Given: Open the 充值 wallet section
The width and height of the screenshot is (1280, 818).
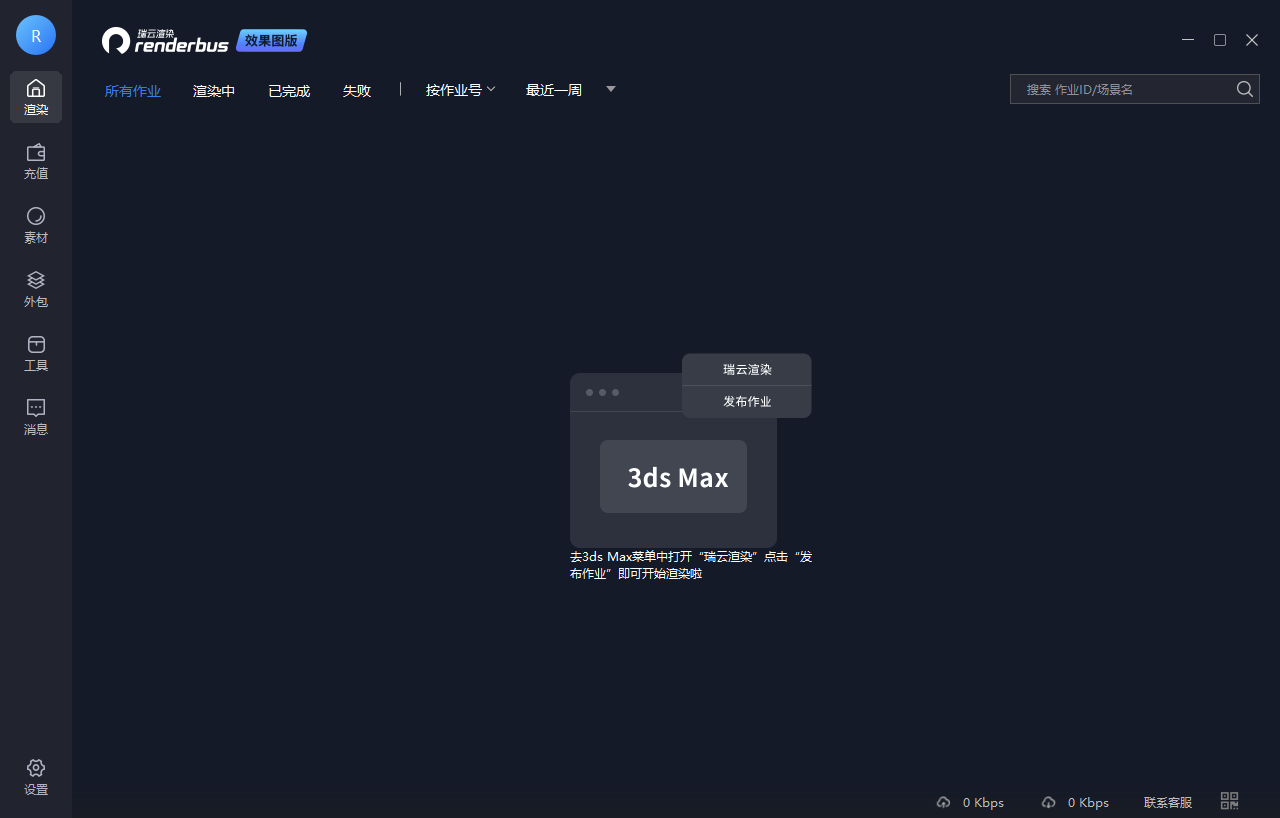Looking at the screenshot, I should click(x=36, y=161).
